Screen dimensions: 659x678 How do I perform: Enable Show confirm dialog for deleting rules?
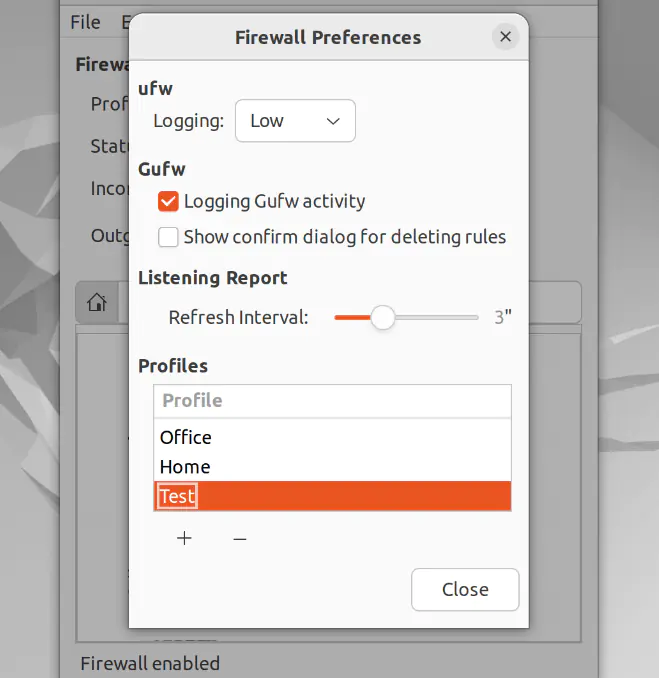(168, 237)
